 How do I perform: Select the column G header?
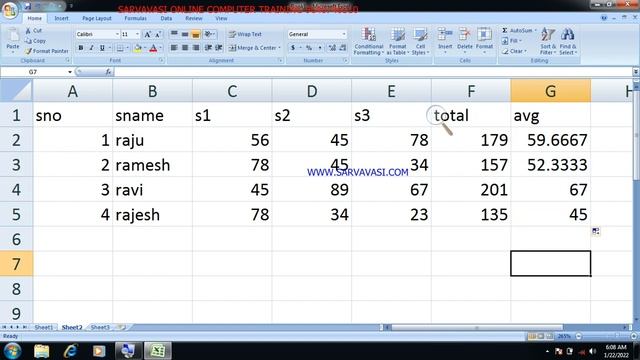click(x=550, y=91)
